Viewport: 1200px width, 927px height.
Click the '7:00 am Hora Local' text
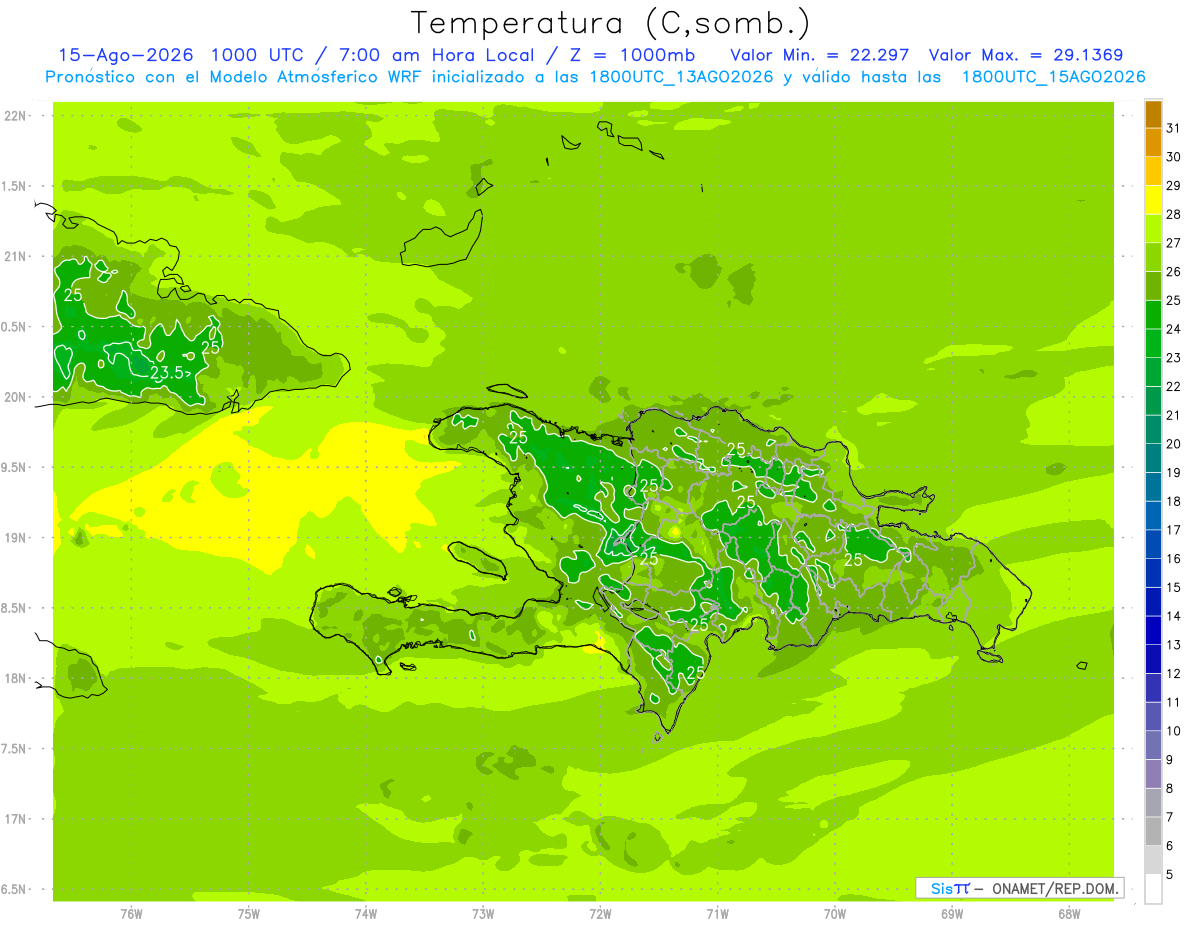pyautogui.click(x=432, y=55)
